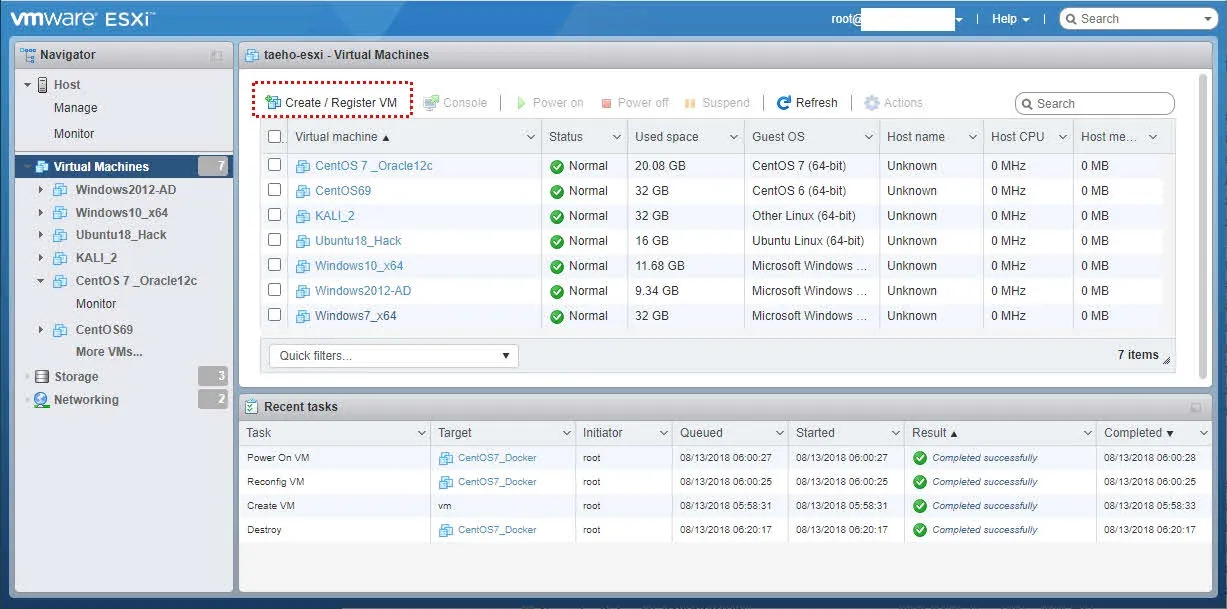Screen dimensions: 1227x609
Task: Click the Create / Register VM icon
Action: (273, 103)
